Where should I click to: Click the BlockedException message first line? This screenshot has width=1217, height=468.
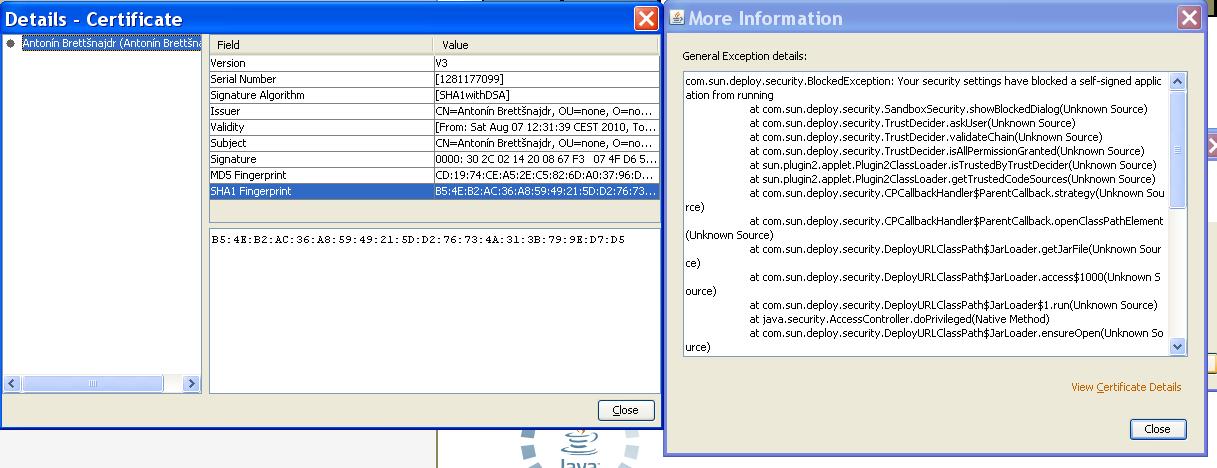click(x=923, y=81)
